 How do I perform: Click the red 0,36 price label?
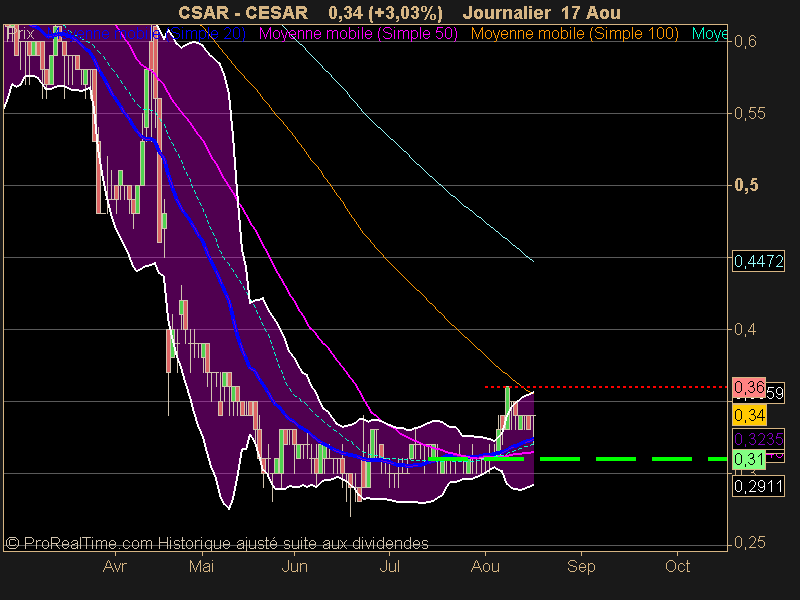tap(748, 387)
